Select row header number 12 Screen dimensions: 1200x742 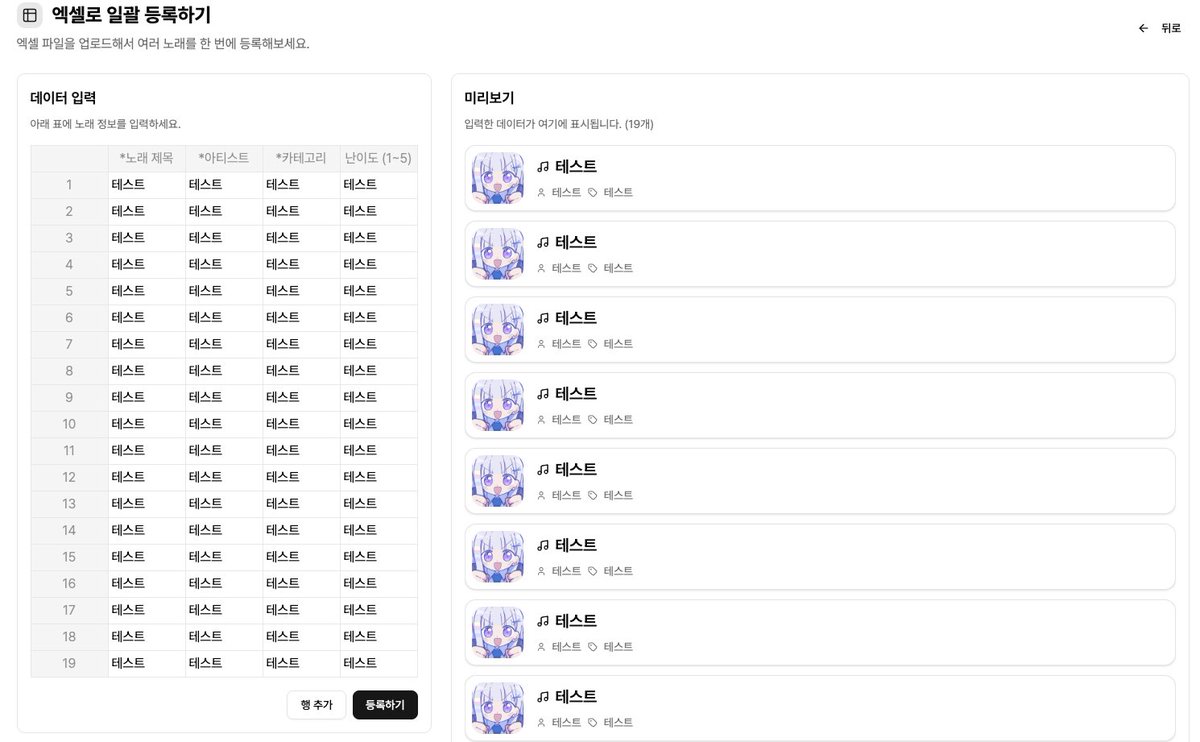pyautogui.click(x=69, y=477)
